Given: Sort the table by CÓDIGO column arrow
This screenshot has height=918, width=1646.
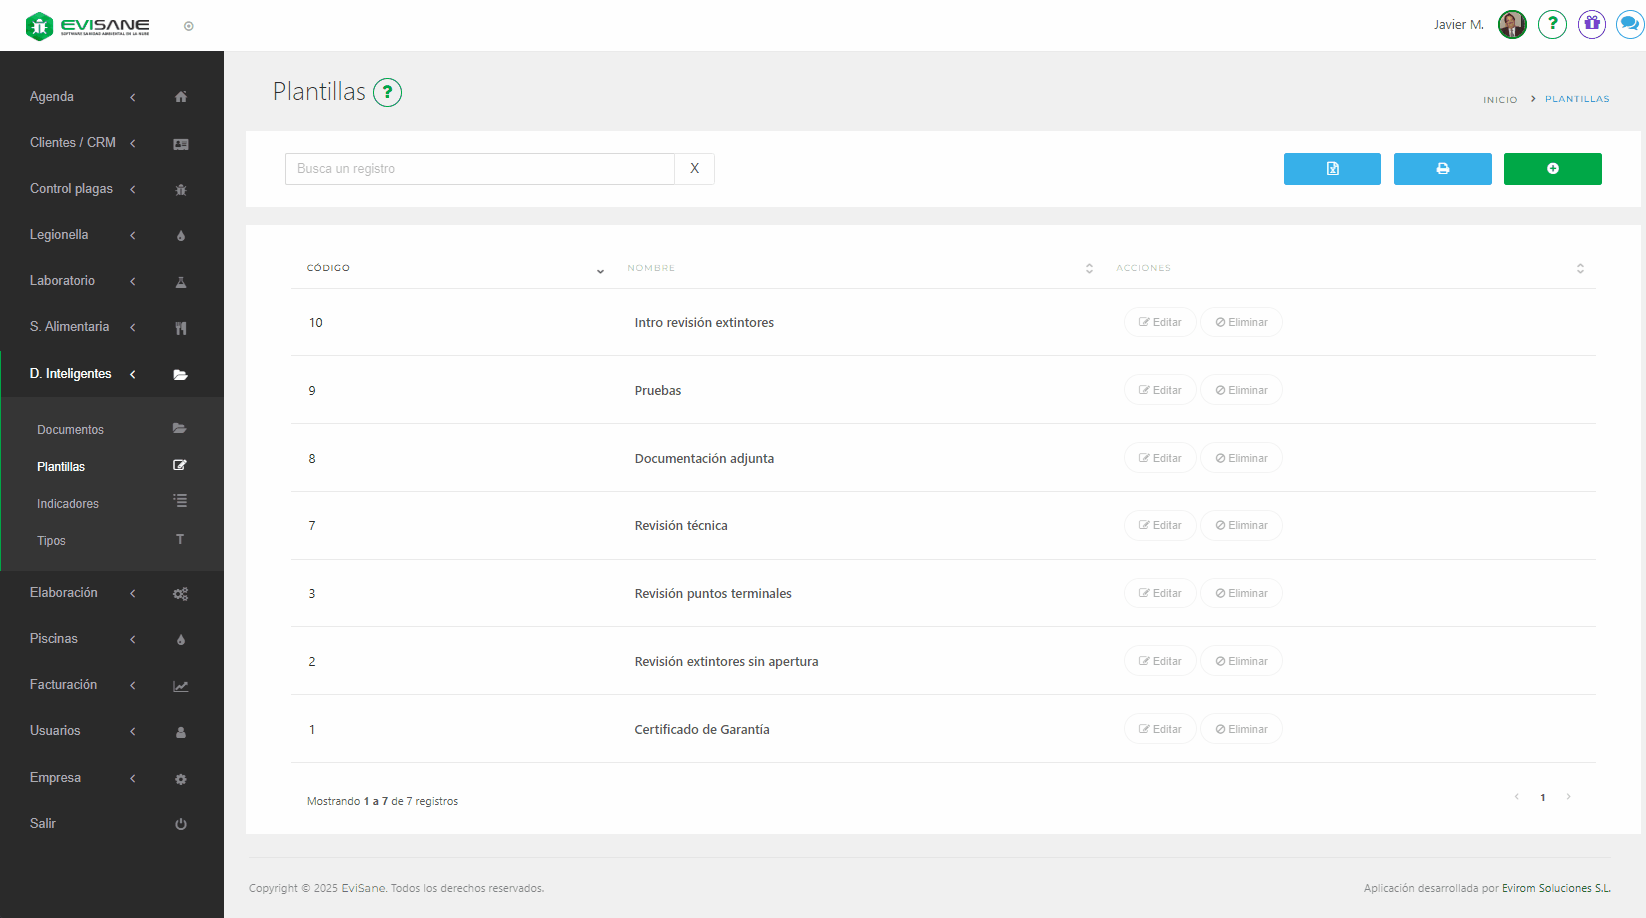Looking at the screenshot, I should [600, 271].
